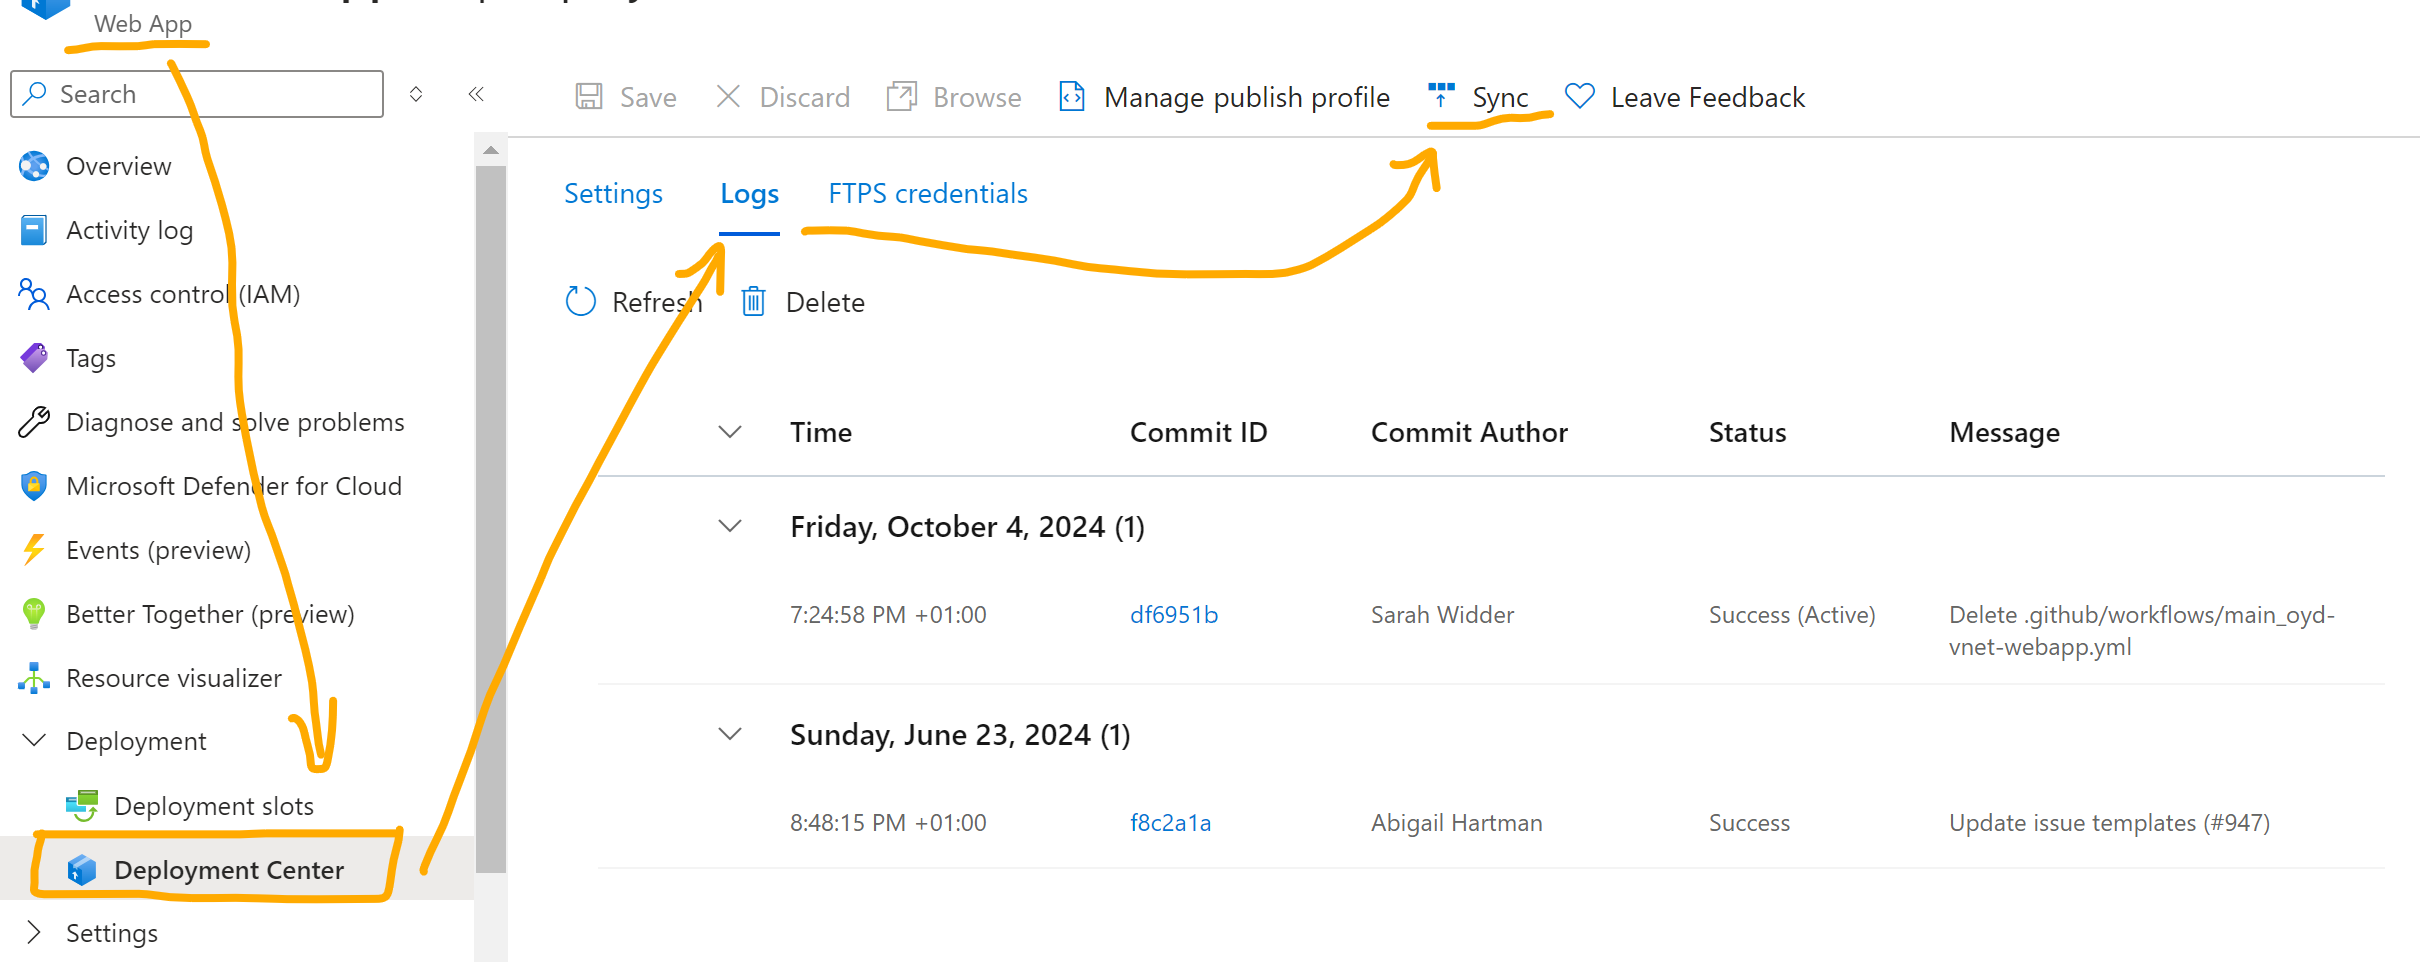Click author name 'Abigail Hartman'

pos(1456,823)
